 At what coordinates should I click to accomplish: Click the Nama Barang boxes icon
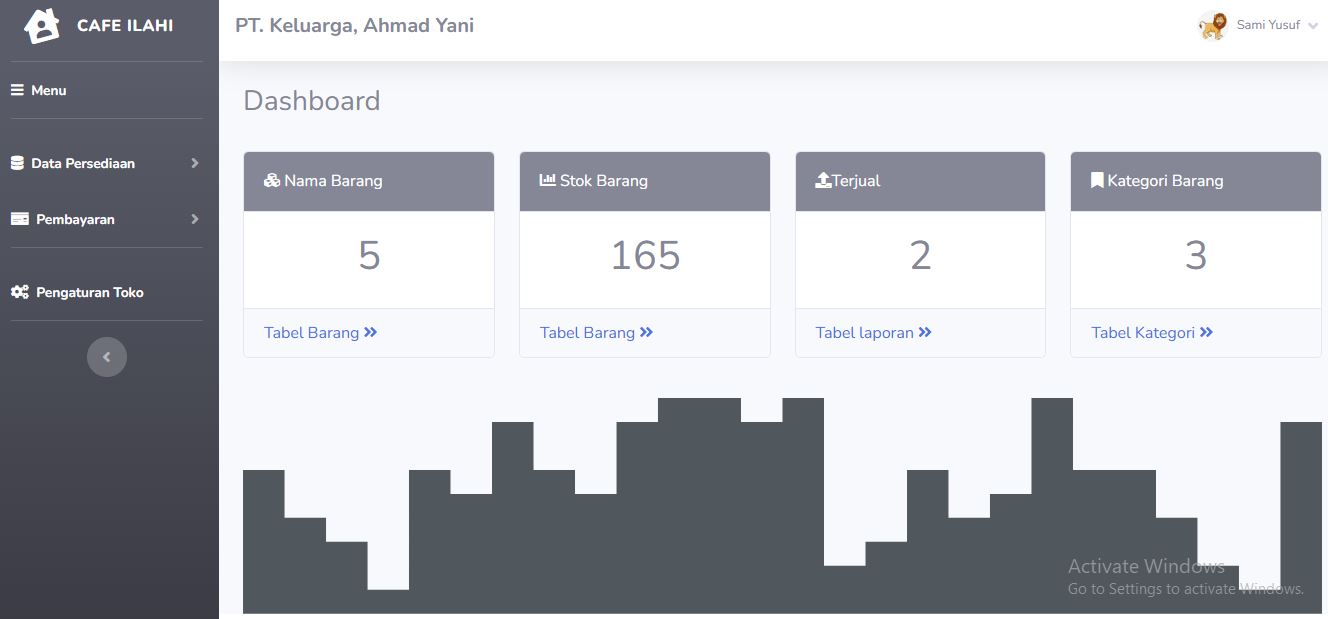(x=272, y=181)
